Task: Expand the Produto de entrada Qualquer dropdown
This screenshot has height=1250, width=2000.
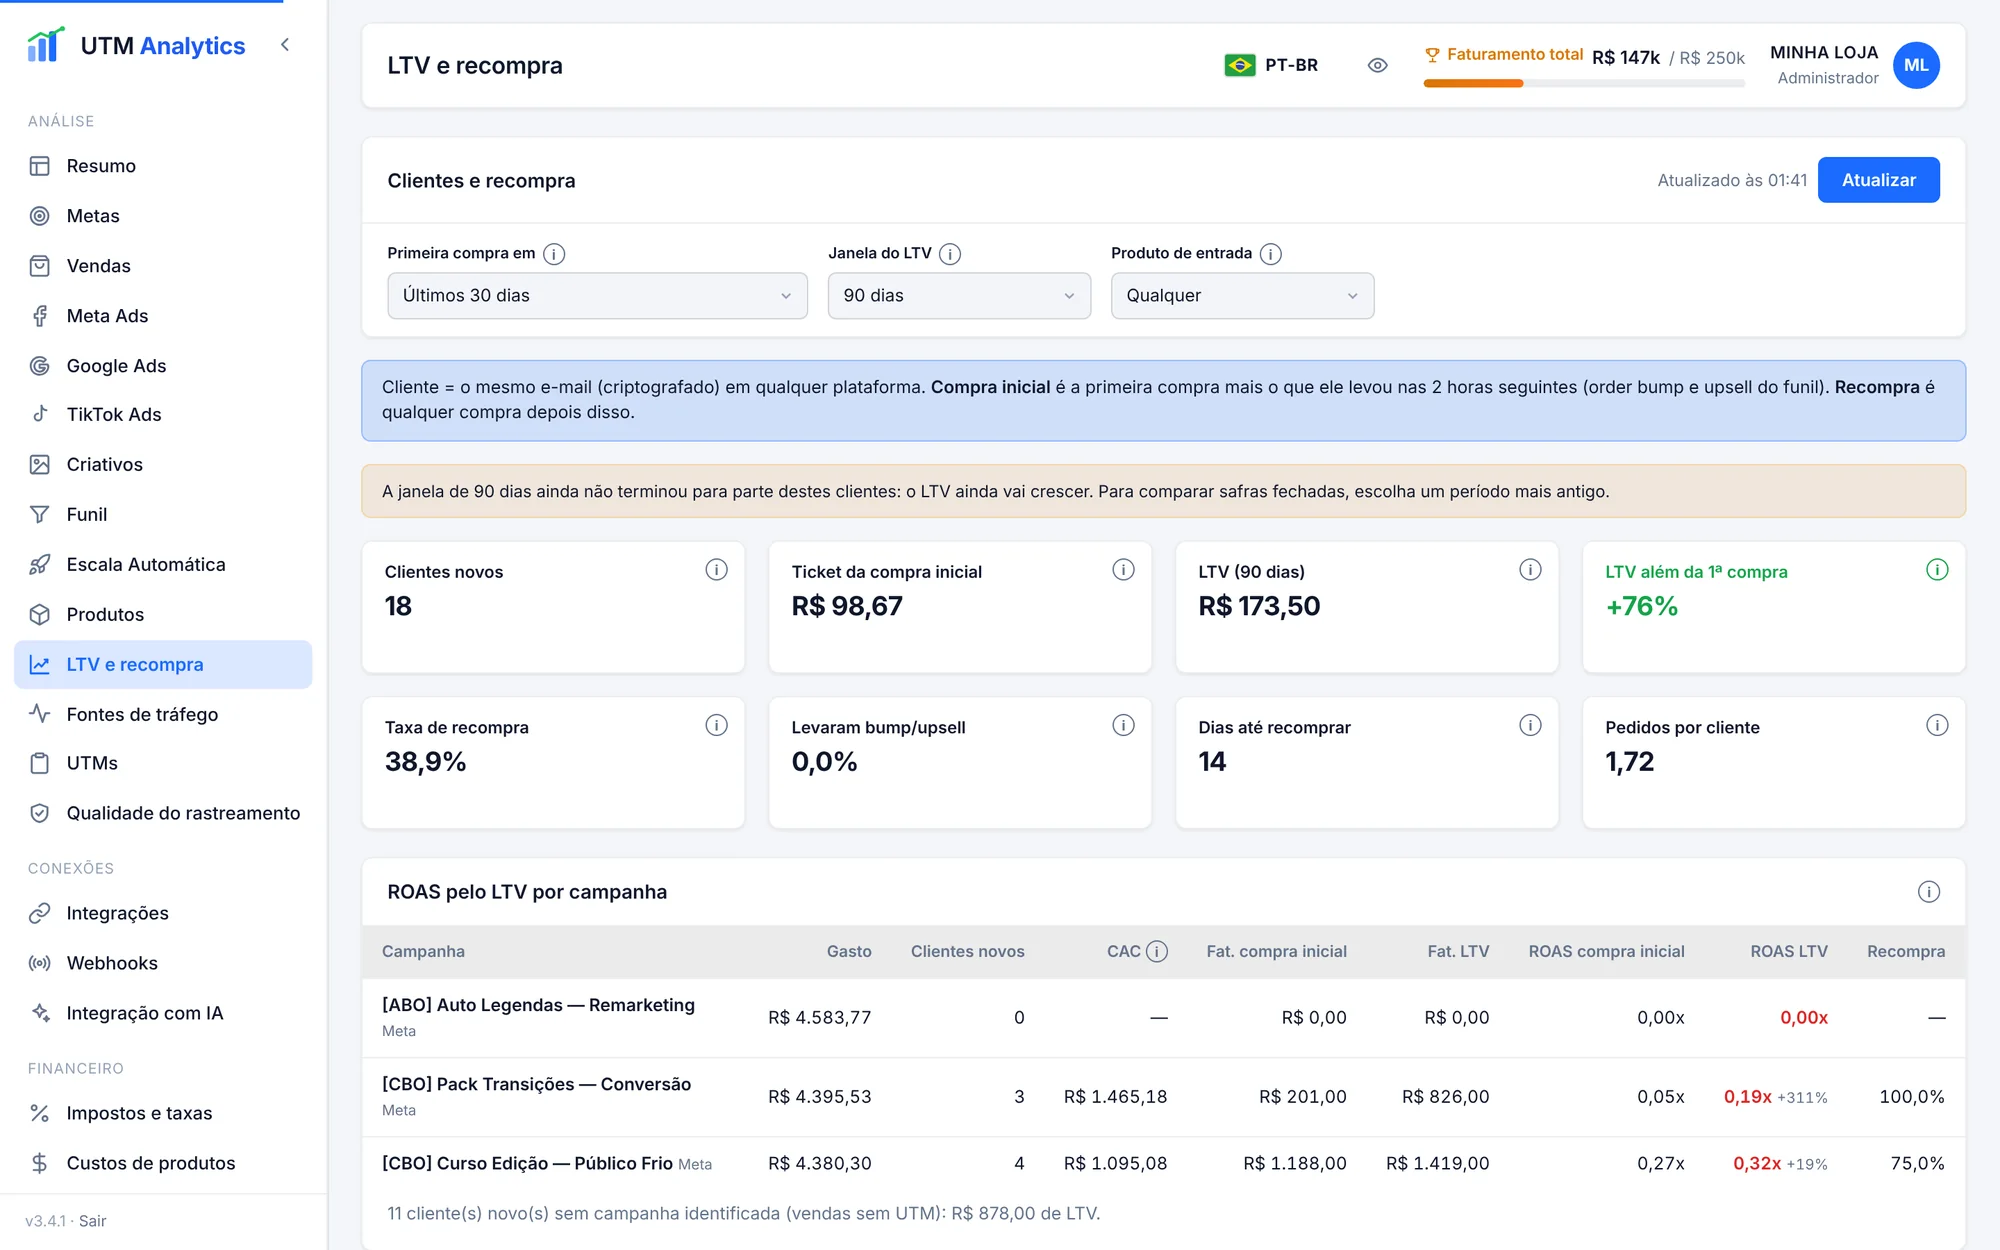Action: click(x=1242, y=296)
